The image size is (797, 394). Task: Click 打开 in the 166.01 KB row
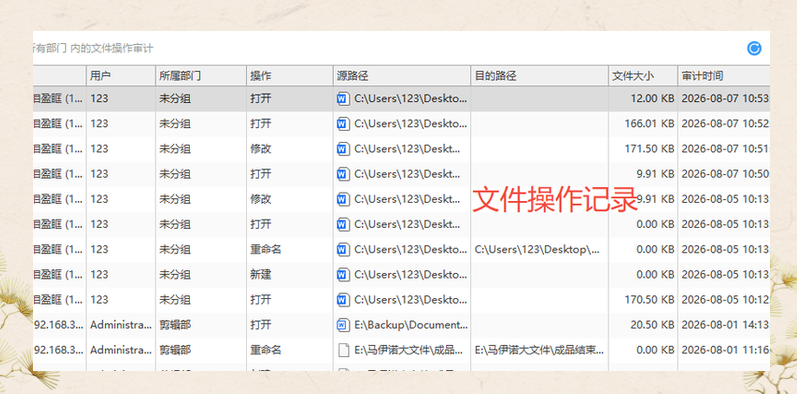261,124
